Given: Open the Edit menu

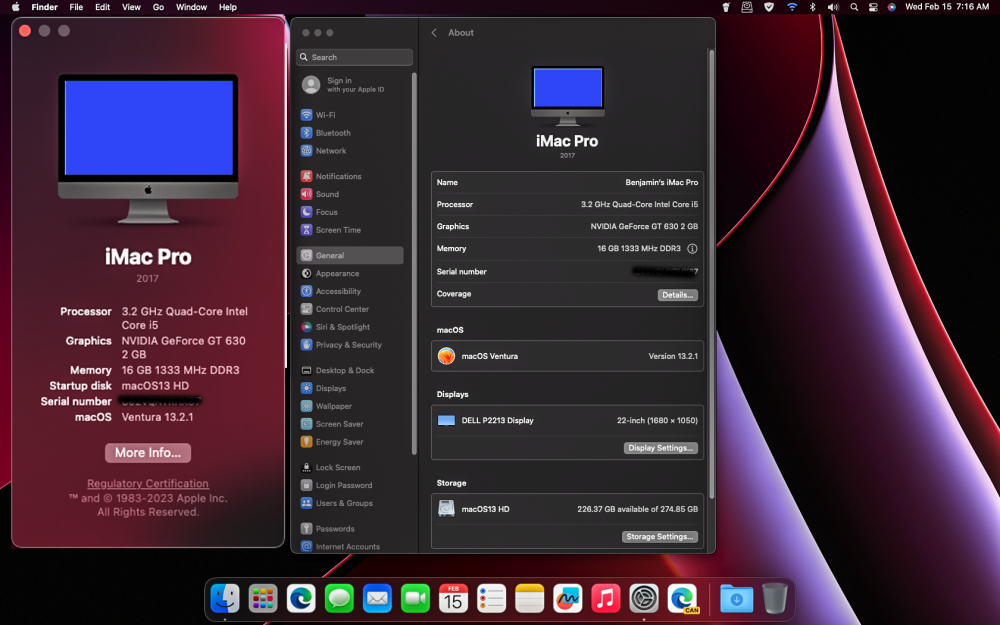Looking at the screenshot, I should [103, 7].
